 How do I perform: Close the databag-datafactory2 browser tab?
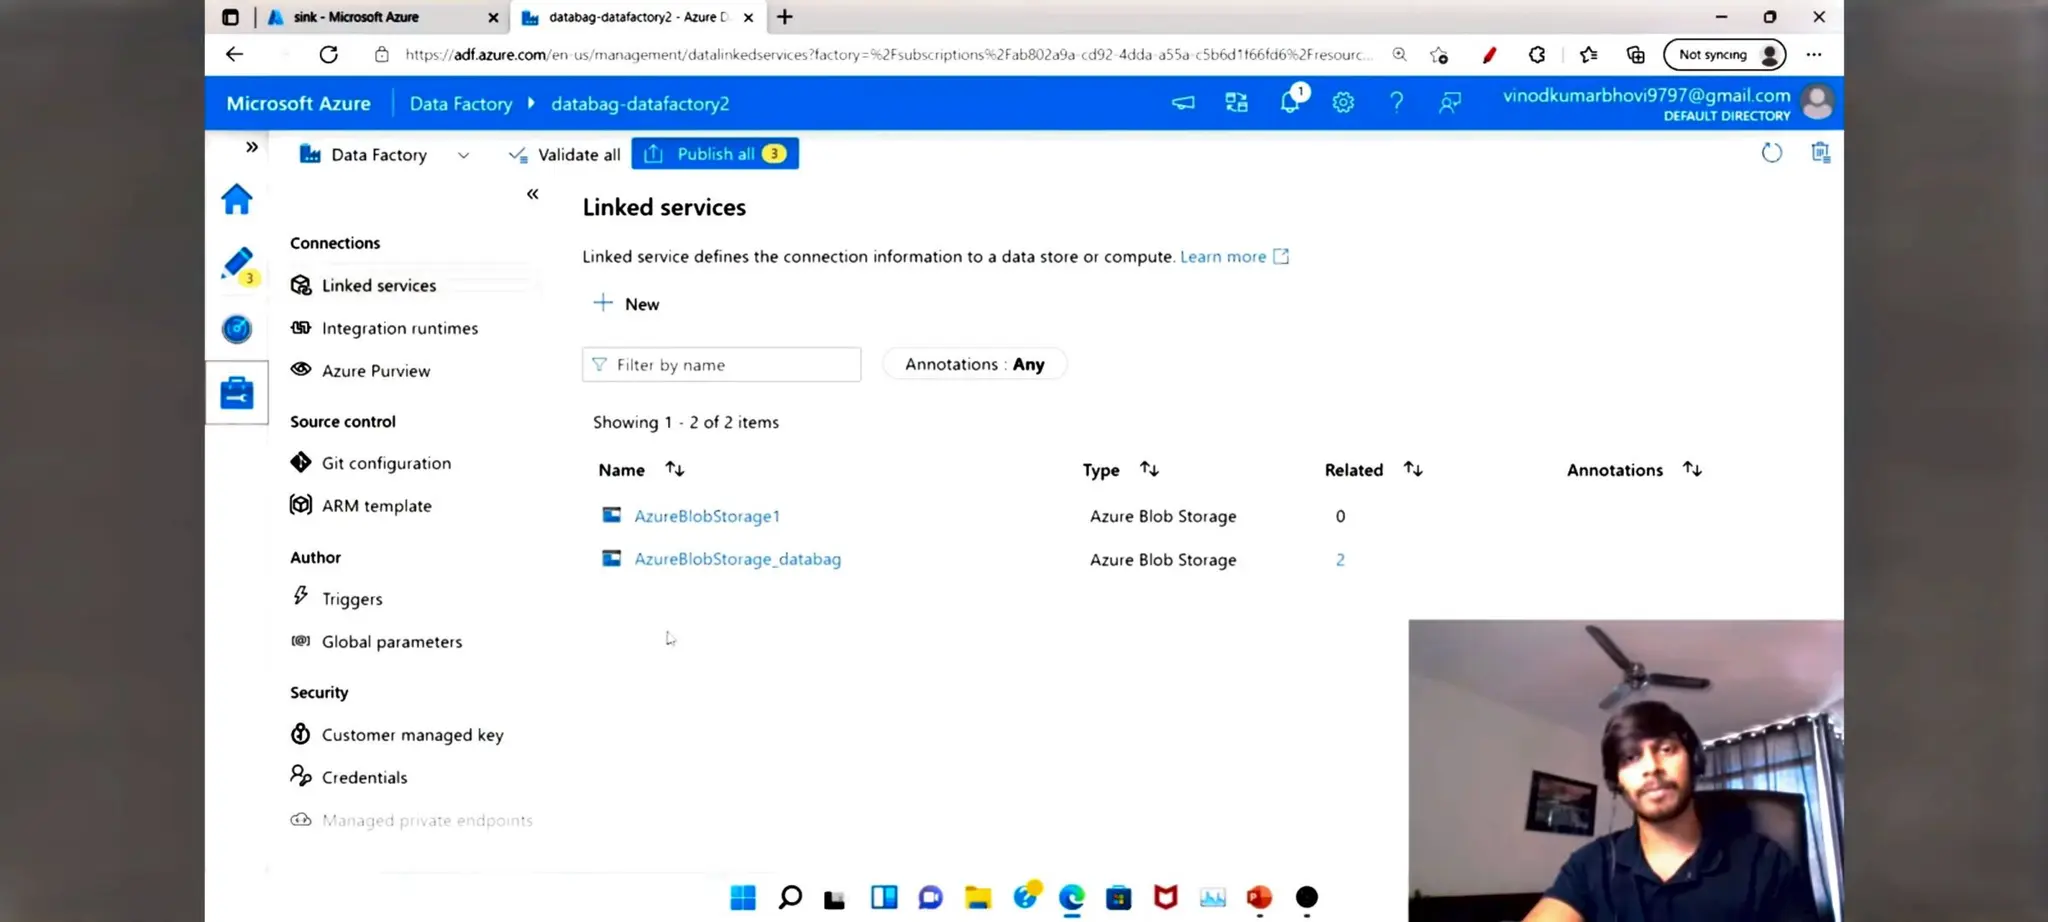point(748,17)
